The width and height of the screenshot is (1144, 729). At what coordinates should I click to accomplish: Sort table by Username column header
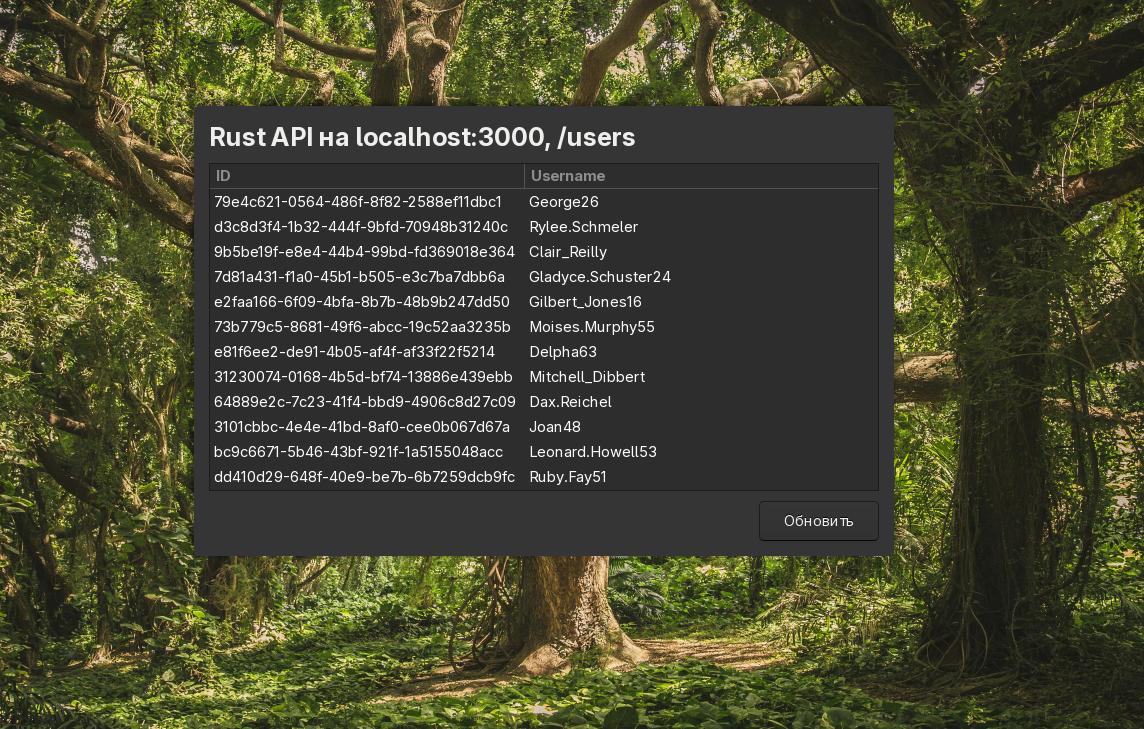tap(701, 176)
